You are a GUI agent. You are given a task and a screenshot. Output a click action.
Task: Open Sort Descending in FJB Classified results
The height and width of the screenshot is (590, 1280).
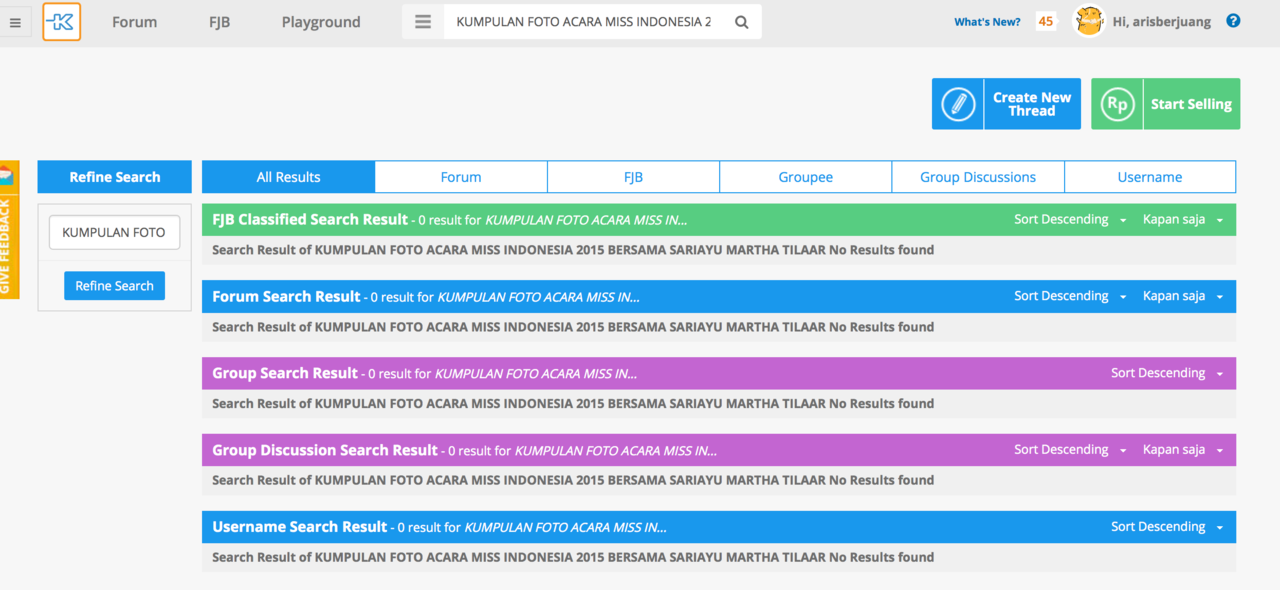(x=1070, y=220)
